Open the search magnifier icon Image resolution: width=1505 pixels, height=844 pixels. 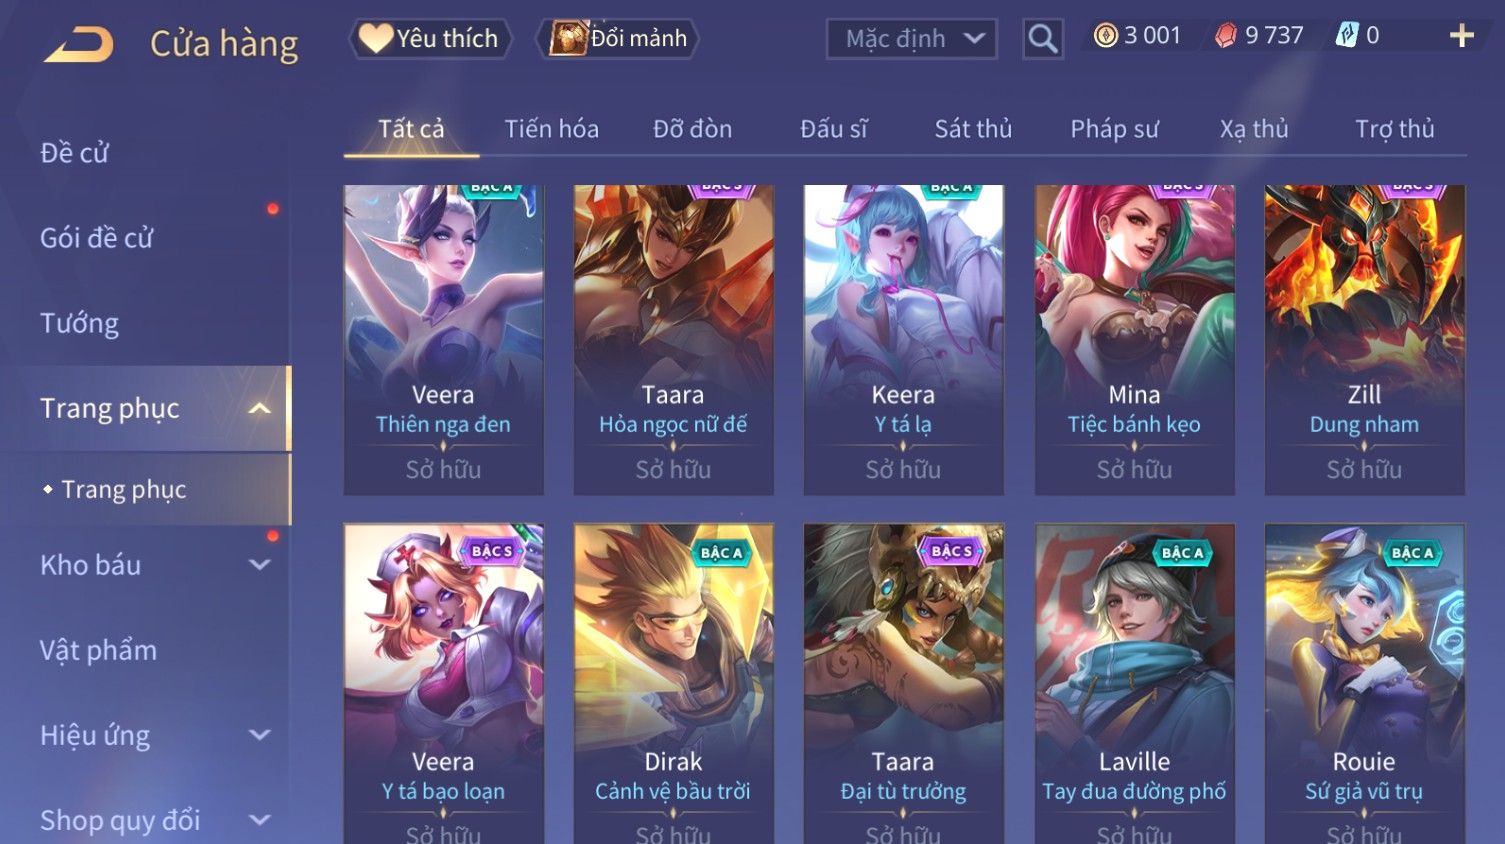(x=1042, y=39)
